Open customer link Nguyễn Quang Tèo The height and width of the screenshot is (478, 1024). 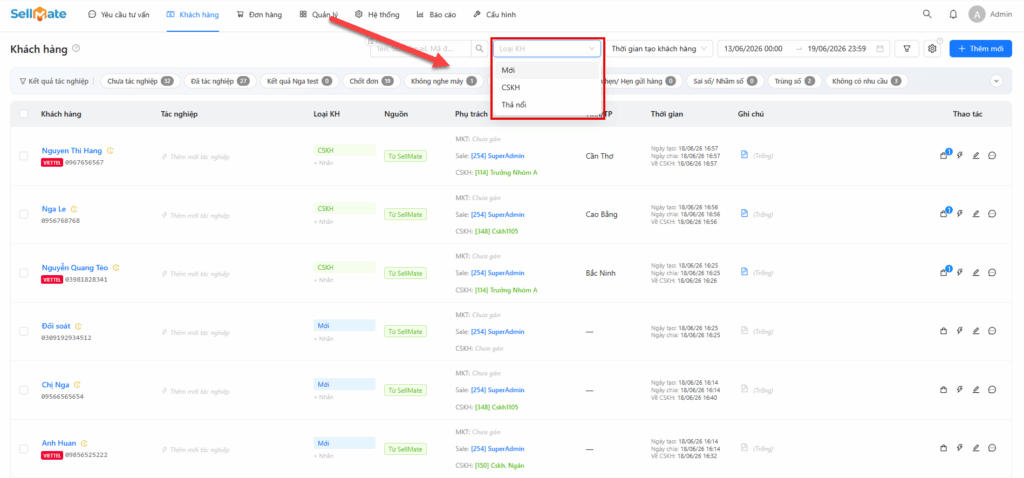tap(76, 268)
